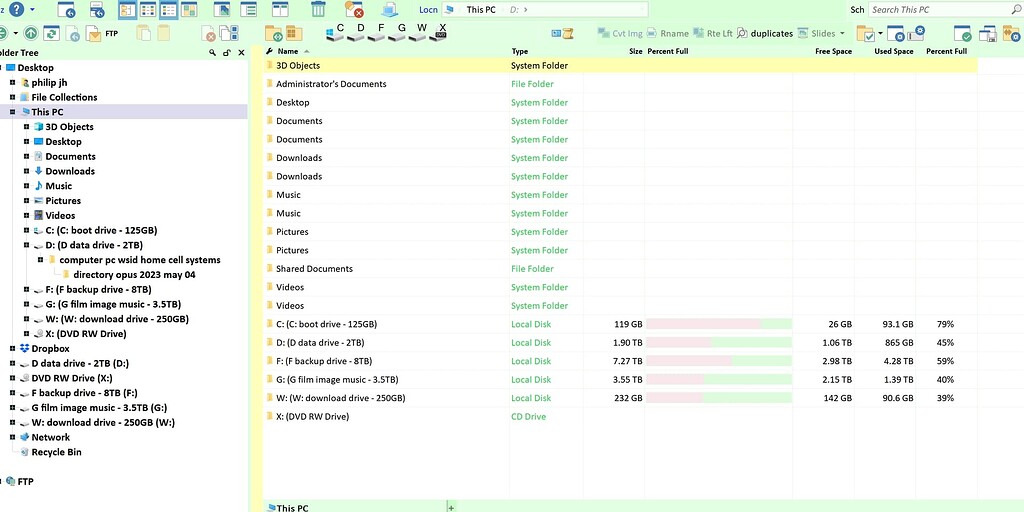The image size is (1024, 512).
Task: Collapse the This PC tree node
Action: click(12, 112)
